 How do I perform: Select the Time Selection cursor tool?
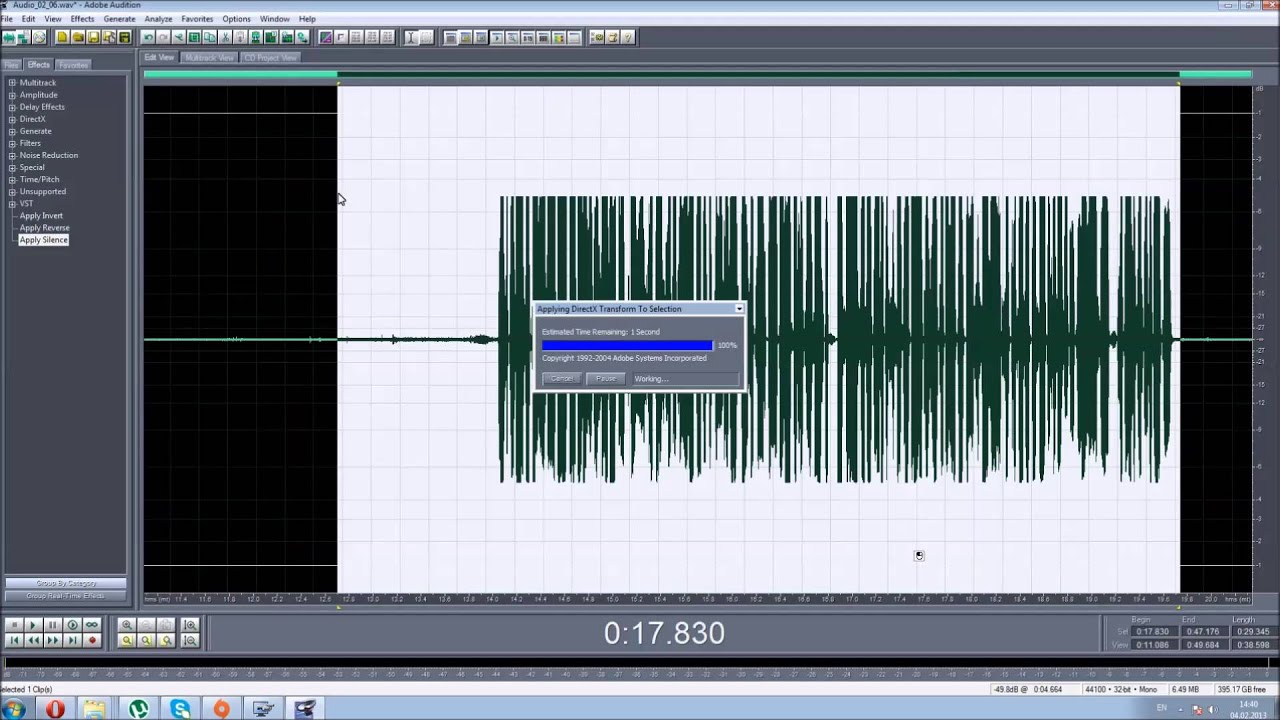(410, 37)
